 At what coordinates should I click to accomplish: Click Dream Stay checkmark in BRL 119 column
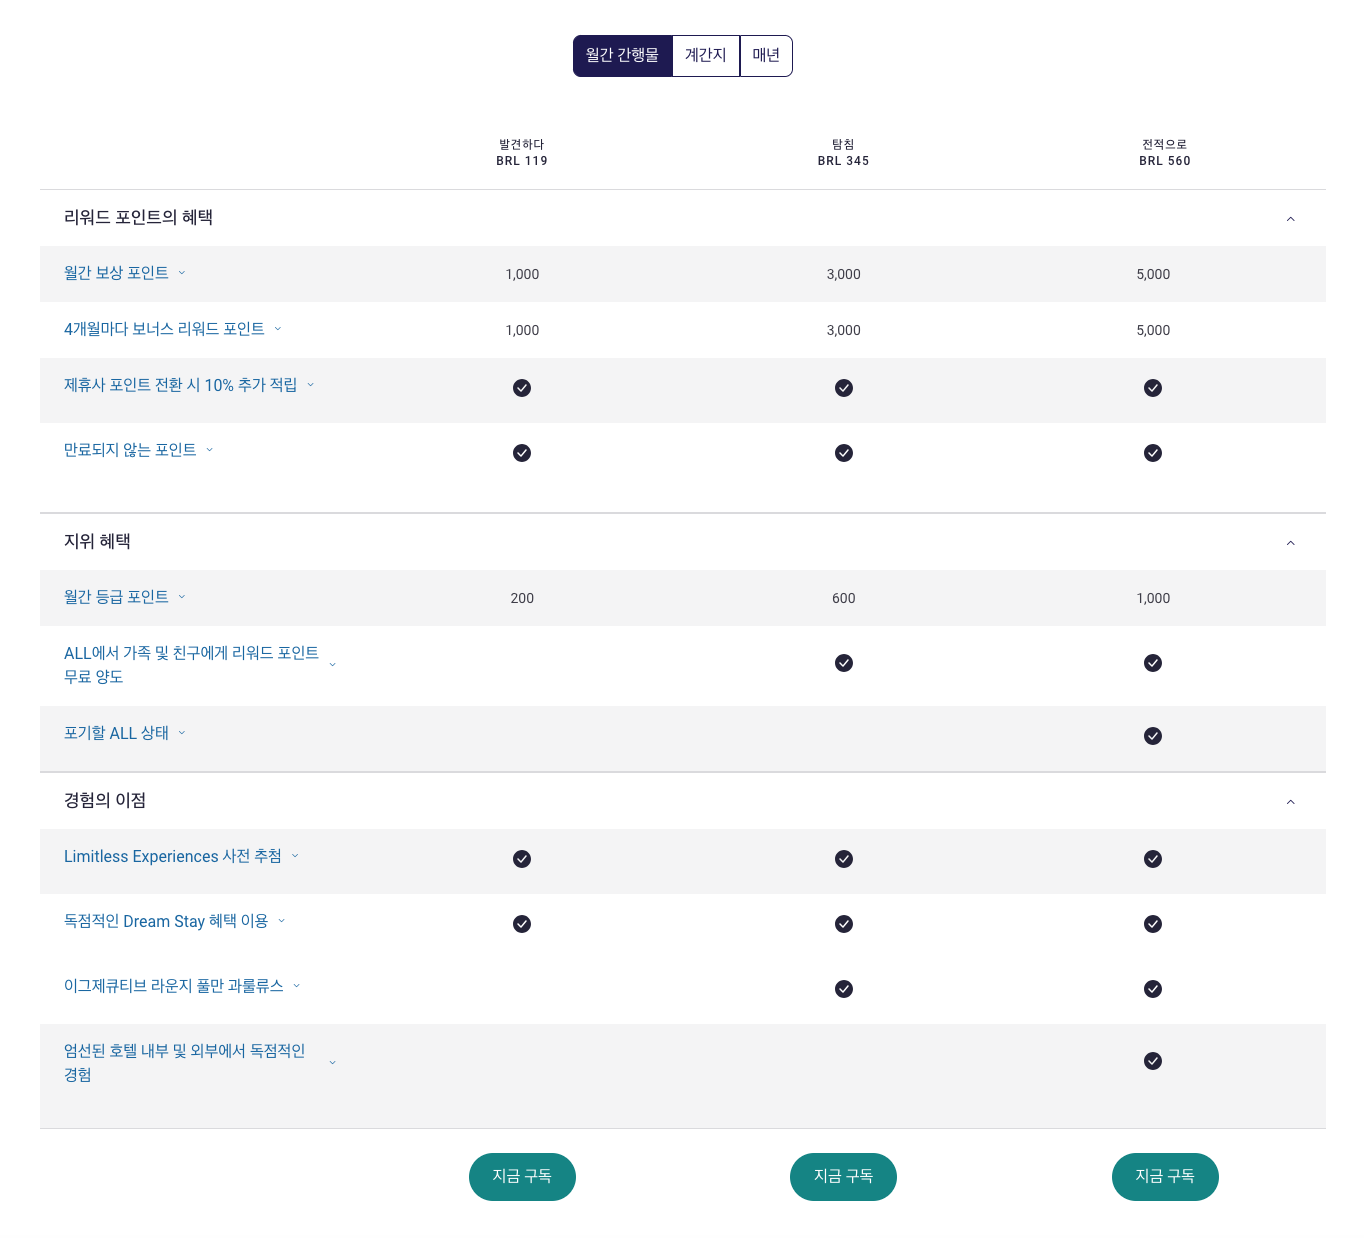[x=522, y=924]
